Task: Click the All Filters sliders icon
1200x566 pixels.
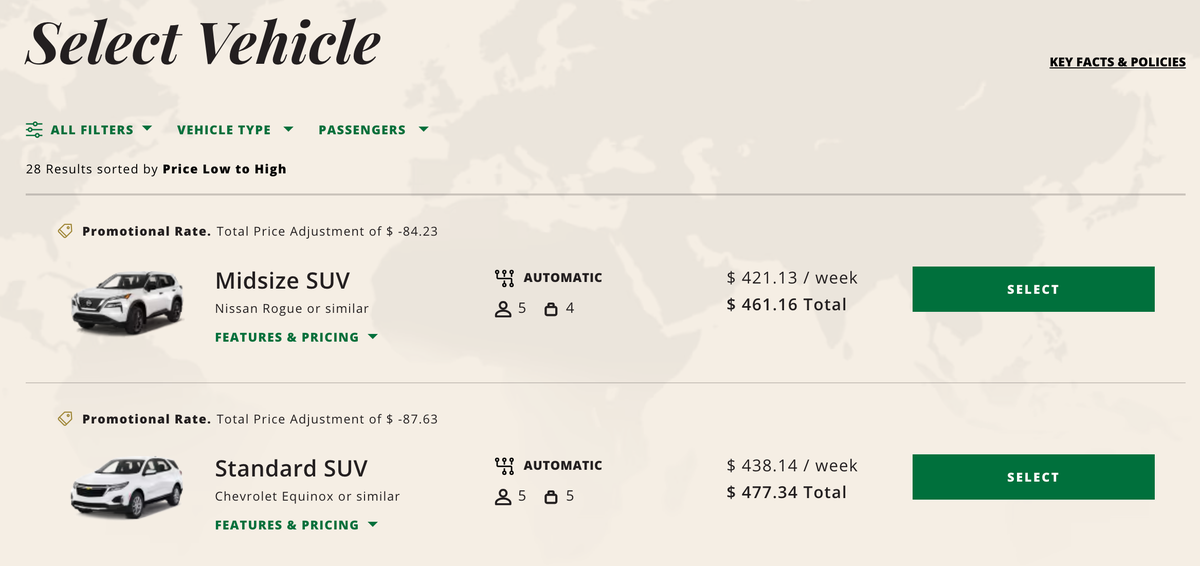Action: pos(34,130)
